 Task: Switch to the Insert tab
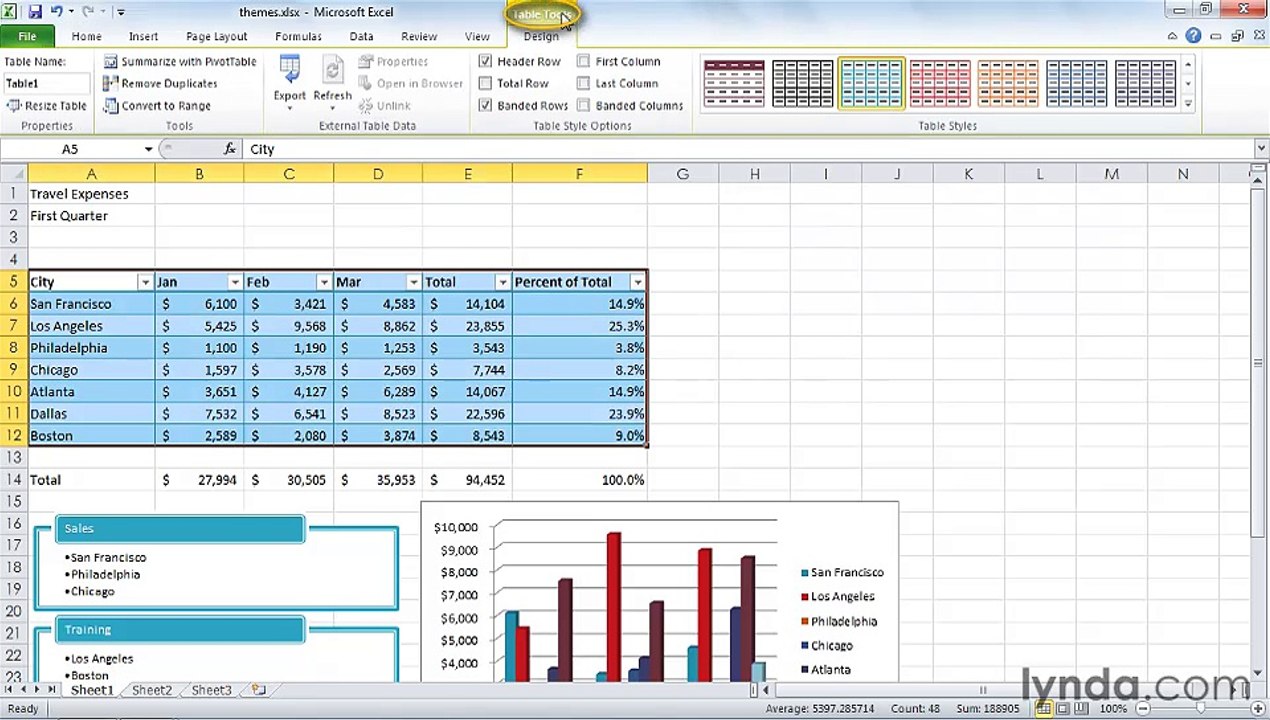coord(143,37)
